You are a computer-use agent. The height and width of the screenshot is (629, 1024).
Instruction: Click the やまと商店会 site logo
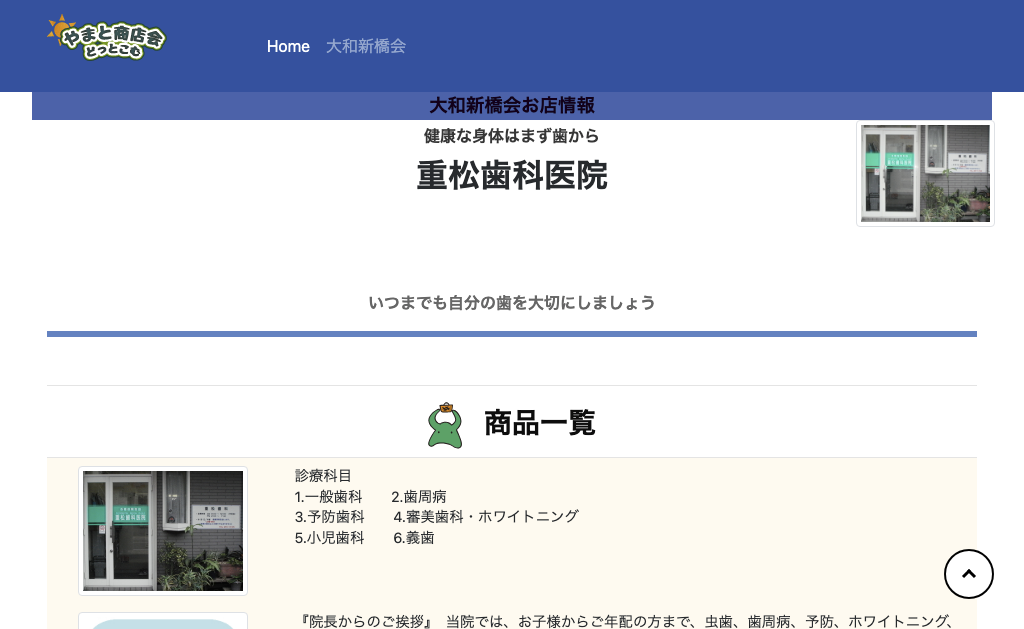click(x=106, y=38)
